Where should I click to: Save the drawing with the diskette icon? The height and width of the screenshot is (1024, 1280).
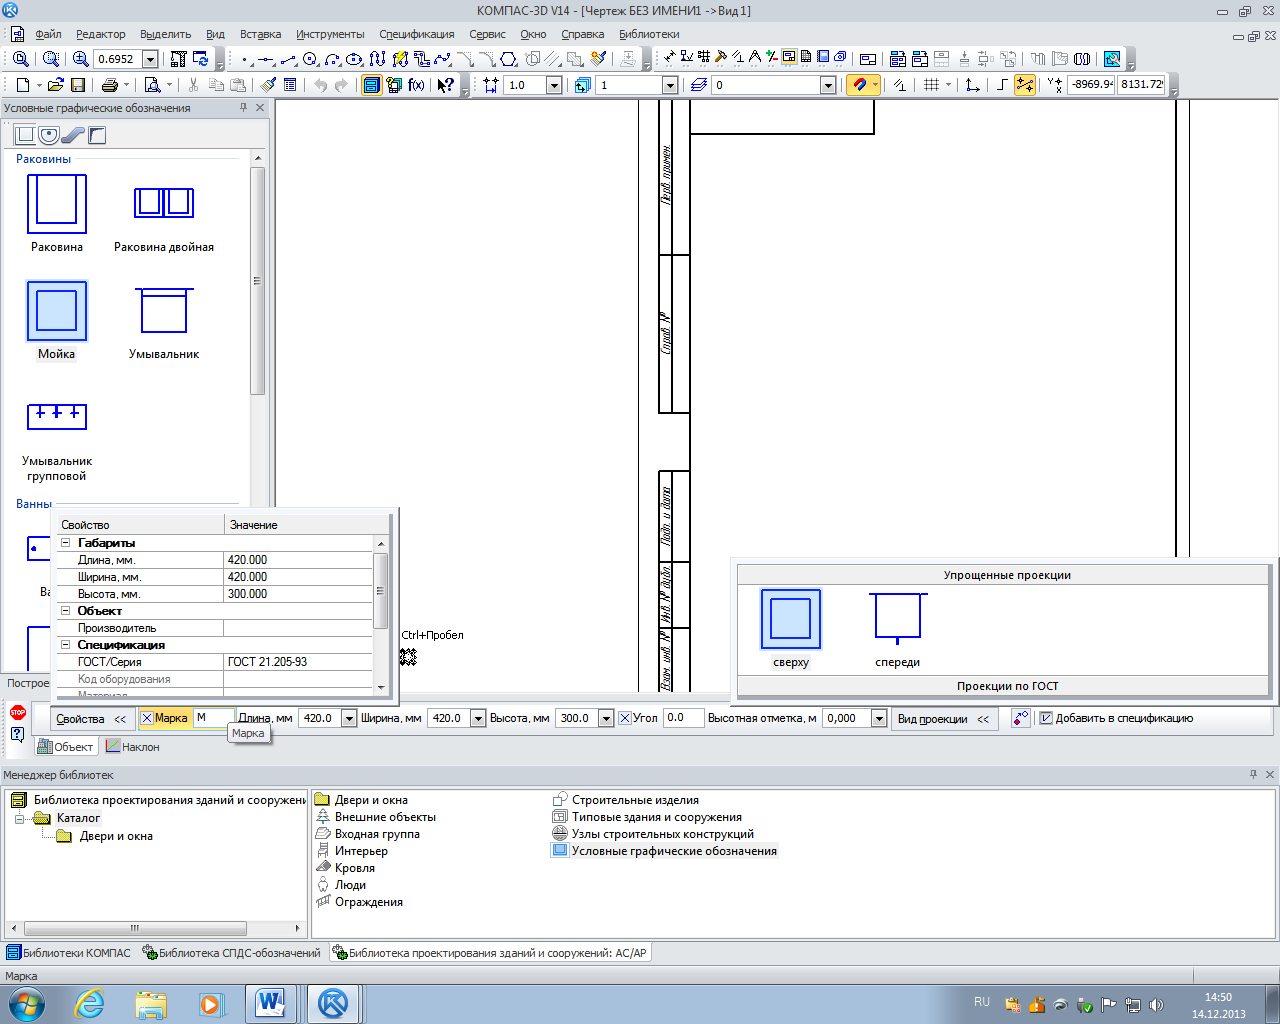[78, 85]
